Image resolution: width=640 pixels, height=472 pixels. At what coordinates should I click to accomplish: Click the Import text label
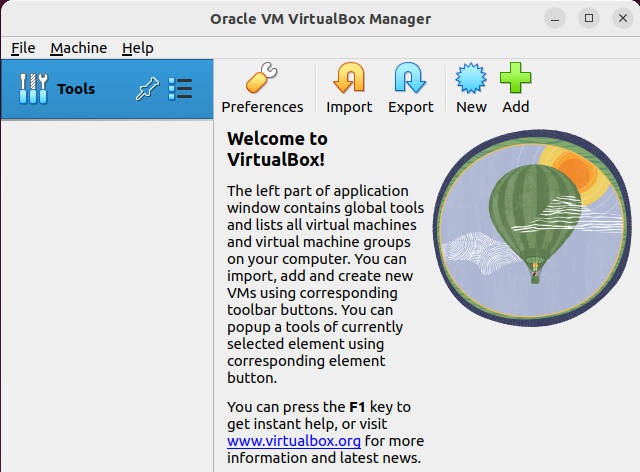pos(349,107)
